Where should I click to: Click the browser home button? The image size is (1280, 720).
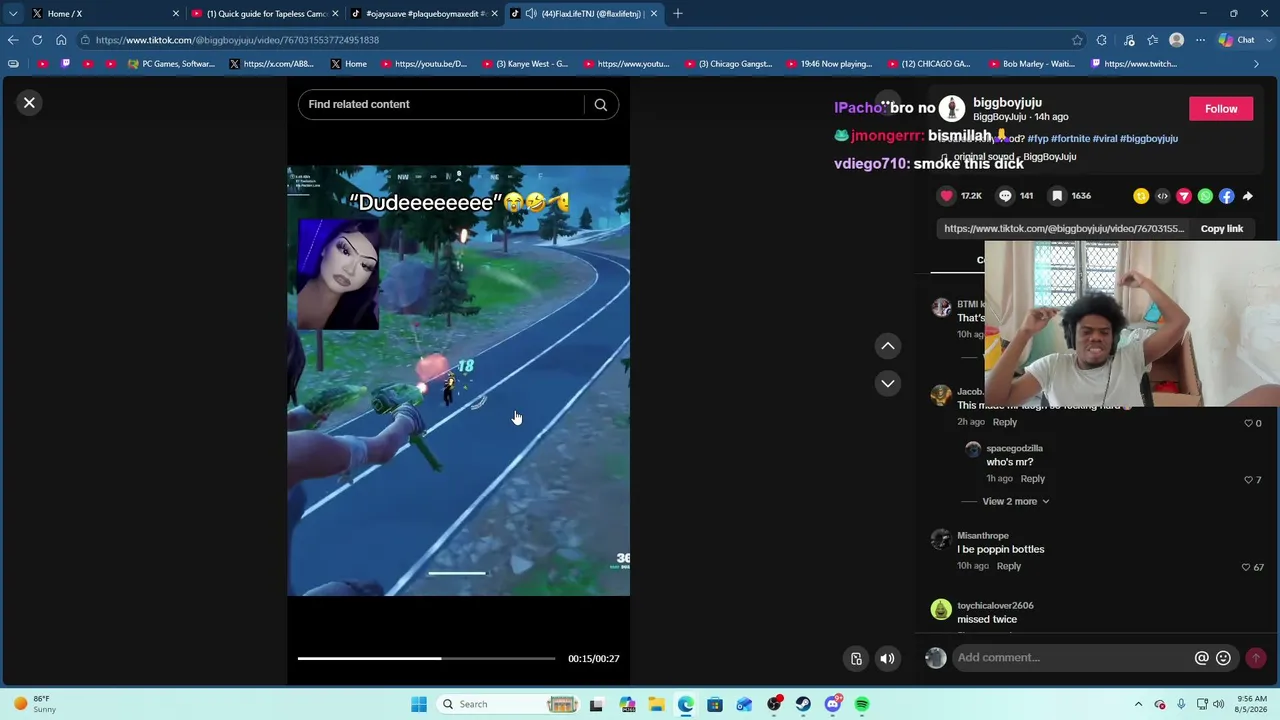click(61, 40)
